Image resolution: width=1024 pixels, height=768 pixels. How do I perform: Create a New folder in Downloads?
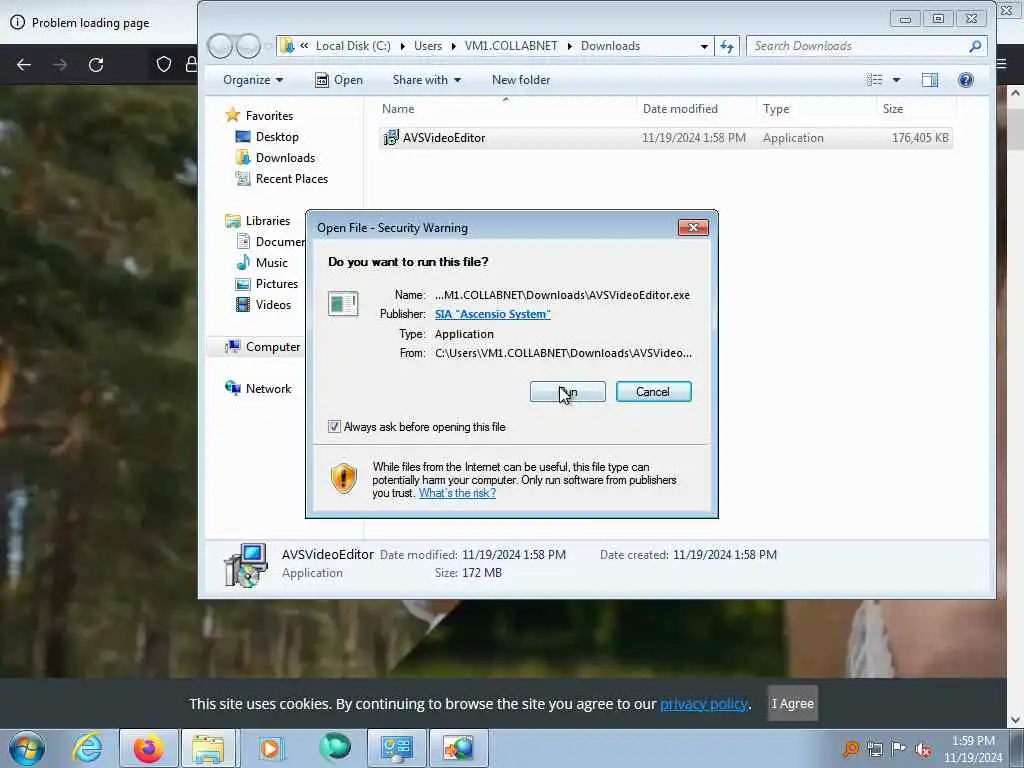coord(520,80)
